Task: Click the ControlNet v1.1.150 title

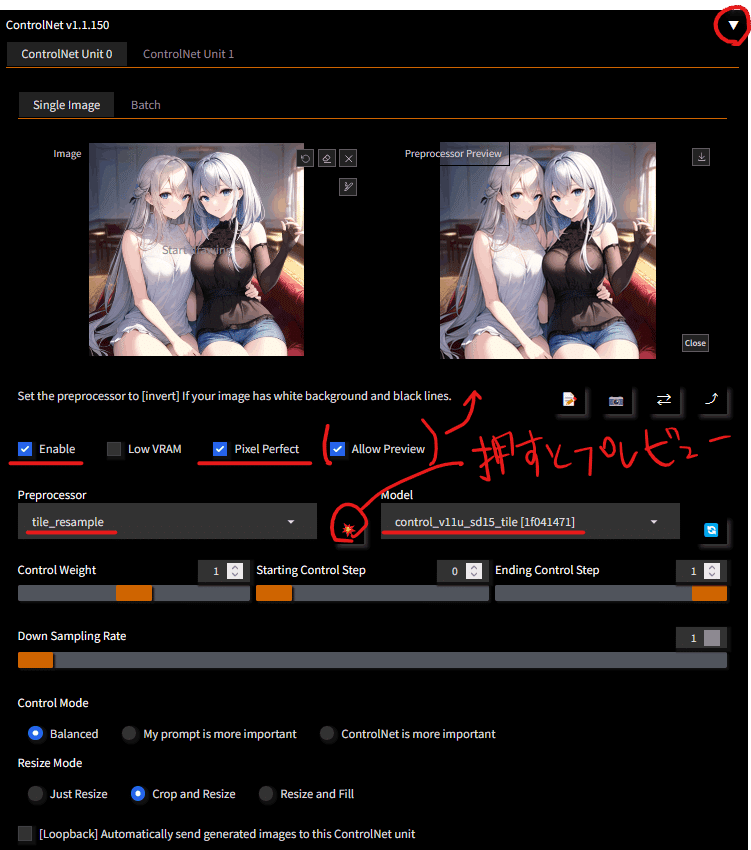Action: coord(57,25)
